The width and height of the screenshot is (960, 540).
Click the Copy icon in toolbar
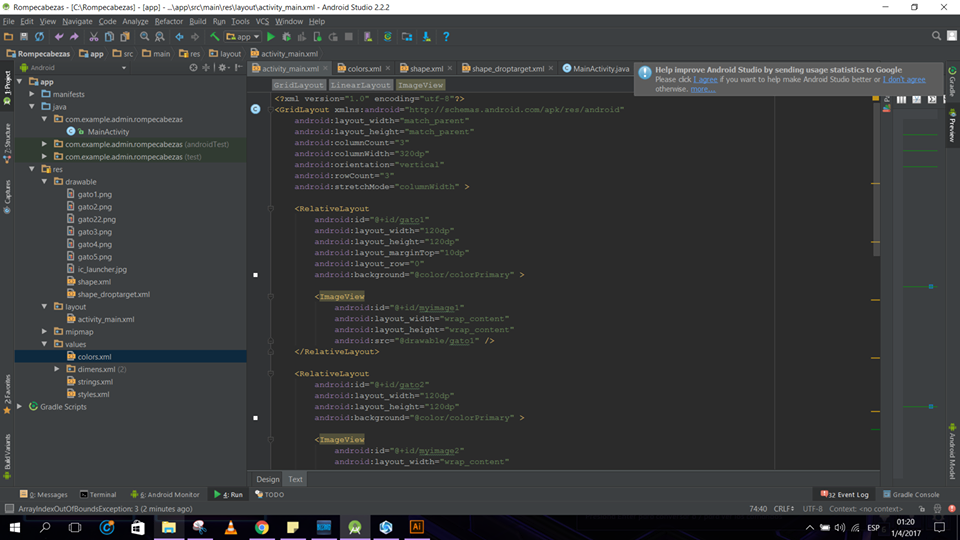(109, 37)
